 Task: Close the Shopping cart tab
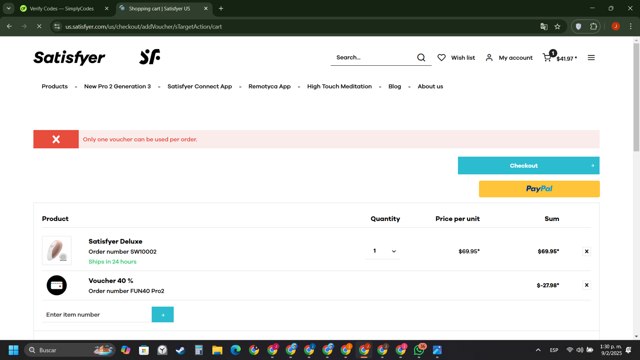point(206,9)
